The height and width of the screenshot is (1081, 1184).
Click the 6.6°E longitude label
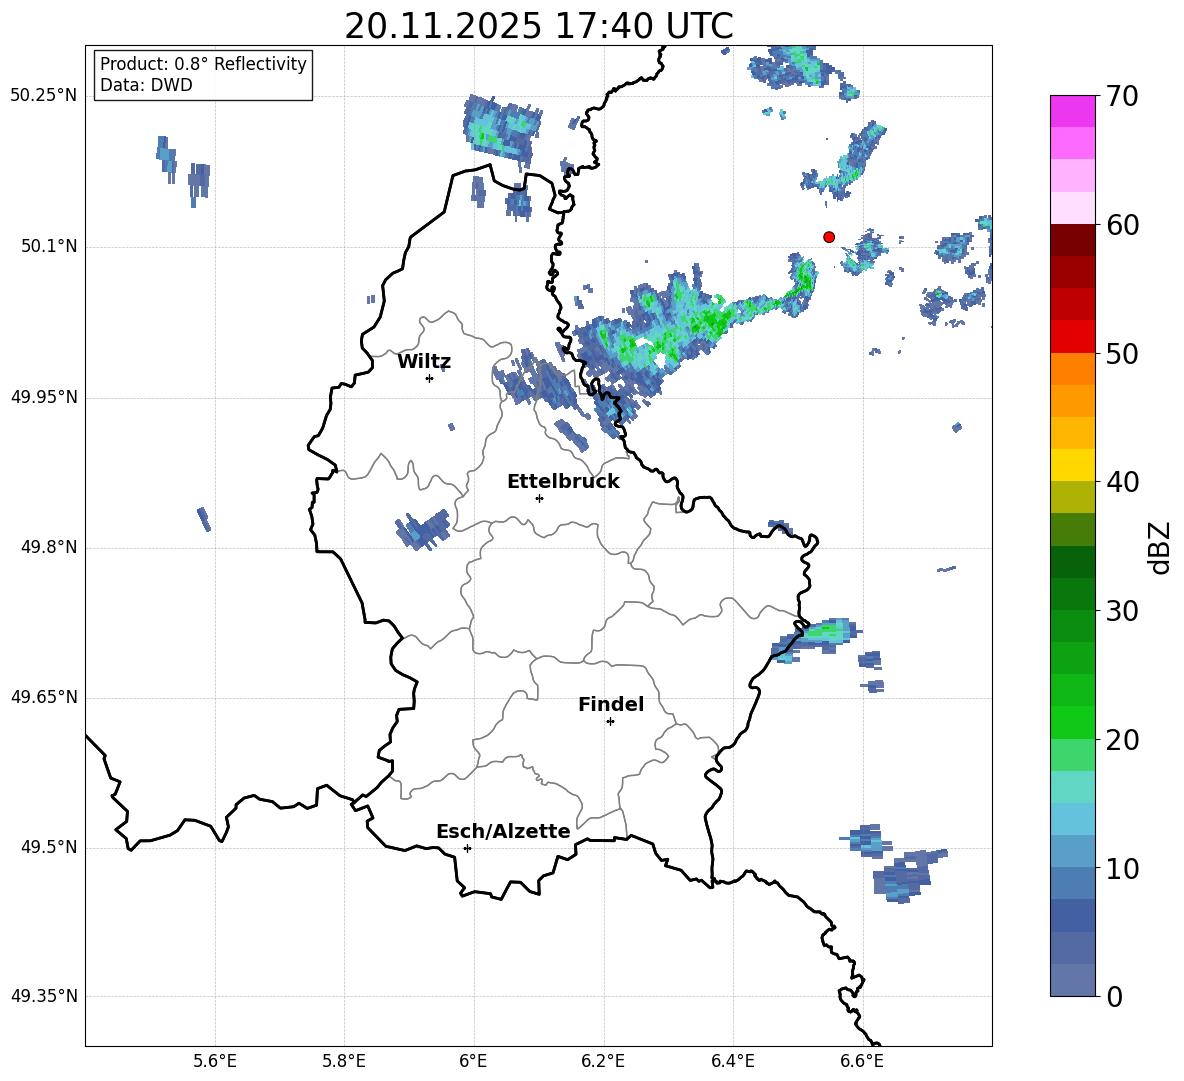click(x=862, y=1061)
